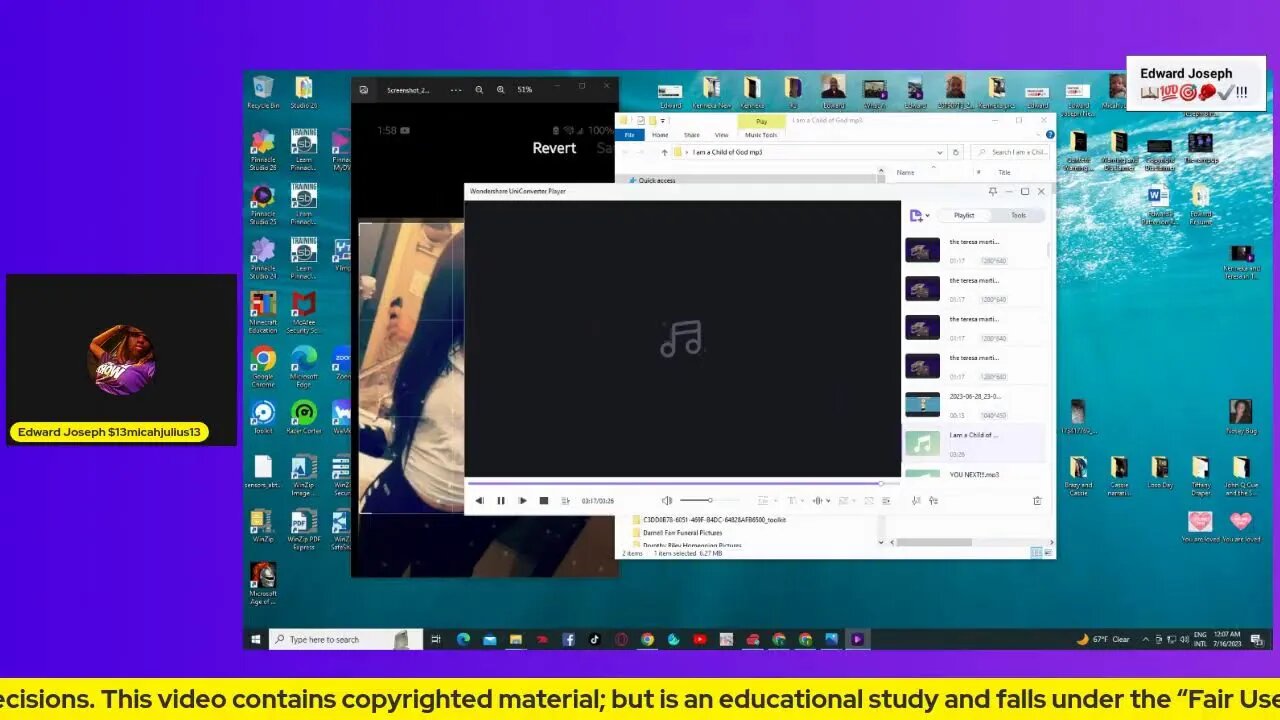This screenshot has height=720, width=1280.
Task: Click the sort playlist icon
Action: (916, 500)
